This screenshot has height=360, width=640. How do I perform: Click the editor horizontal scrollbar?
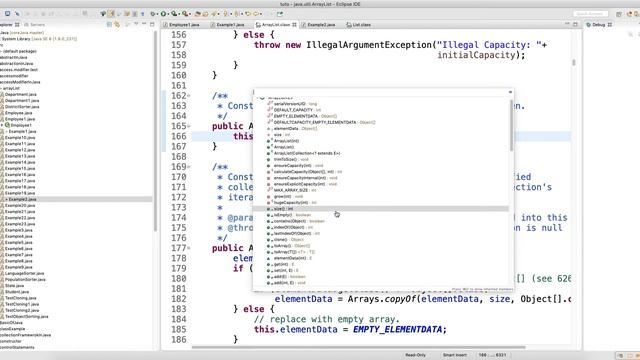[x=358, y=347]
